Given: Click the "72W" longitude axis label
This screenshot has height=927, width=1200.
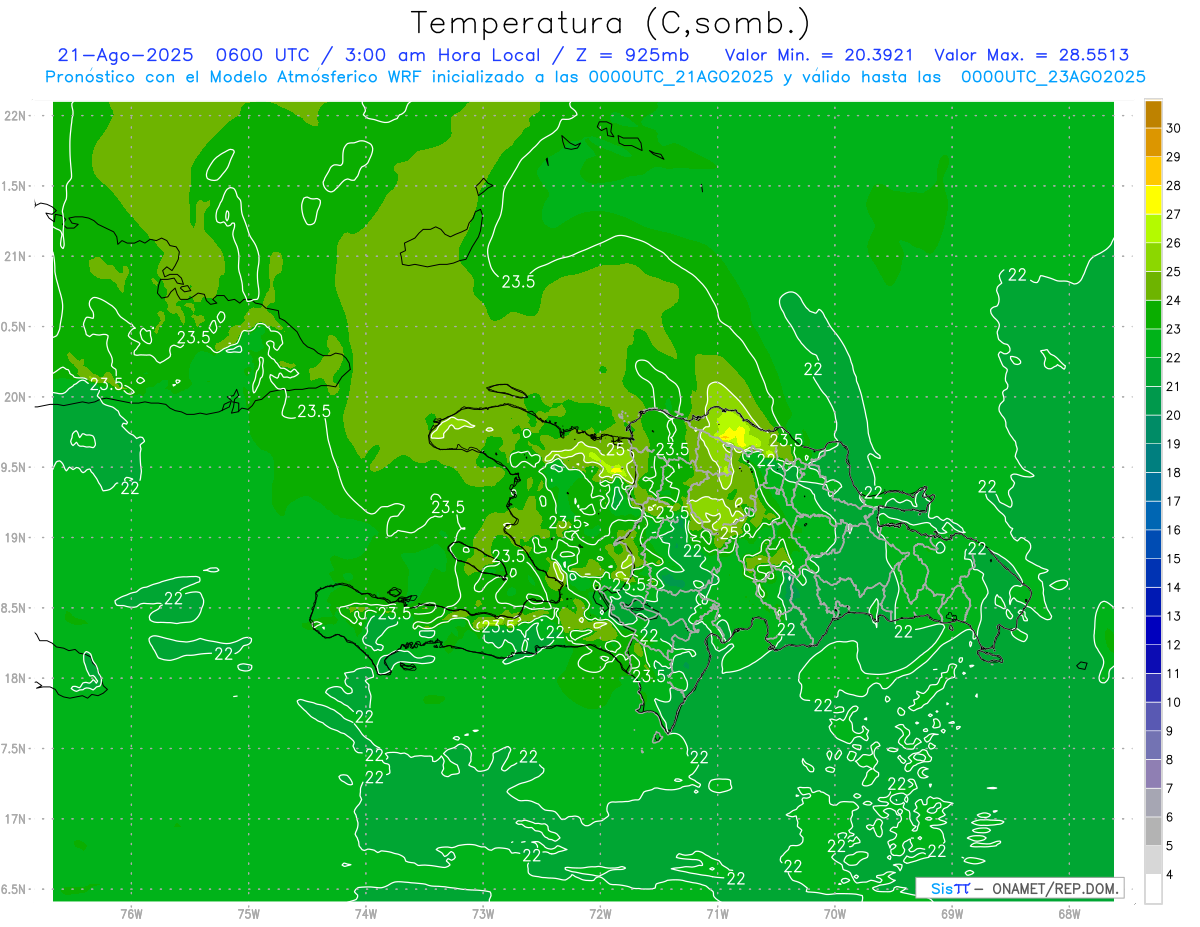Looking at the screenshot, I should click(x=600, y=914).
